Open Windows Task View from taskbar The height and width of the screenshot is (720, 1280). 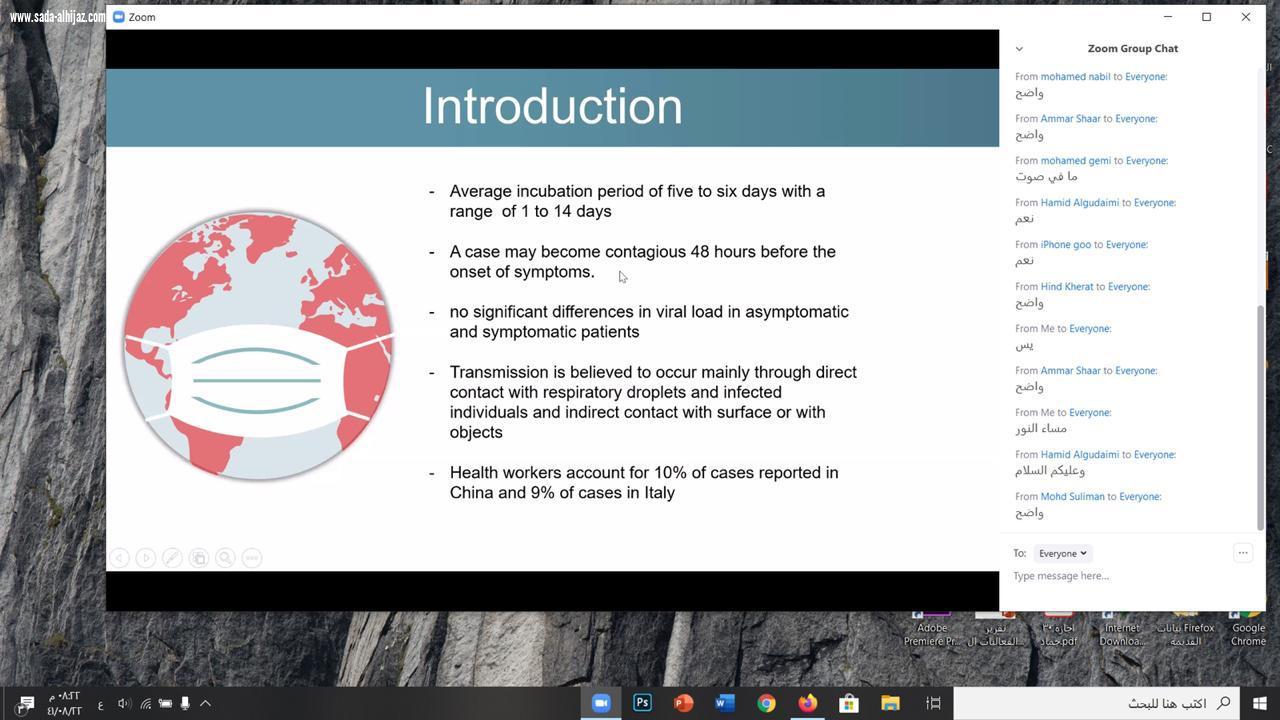coord(933,703)
